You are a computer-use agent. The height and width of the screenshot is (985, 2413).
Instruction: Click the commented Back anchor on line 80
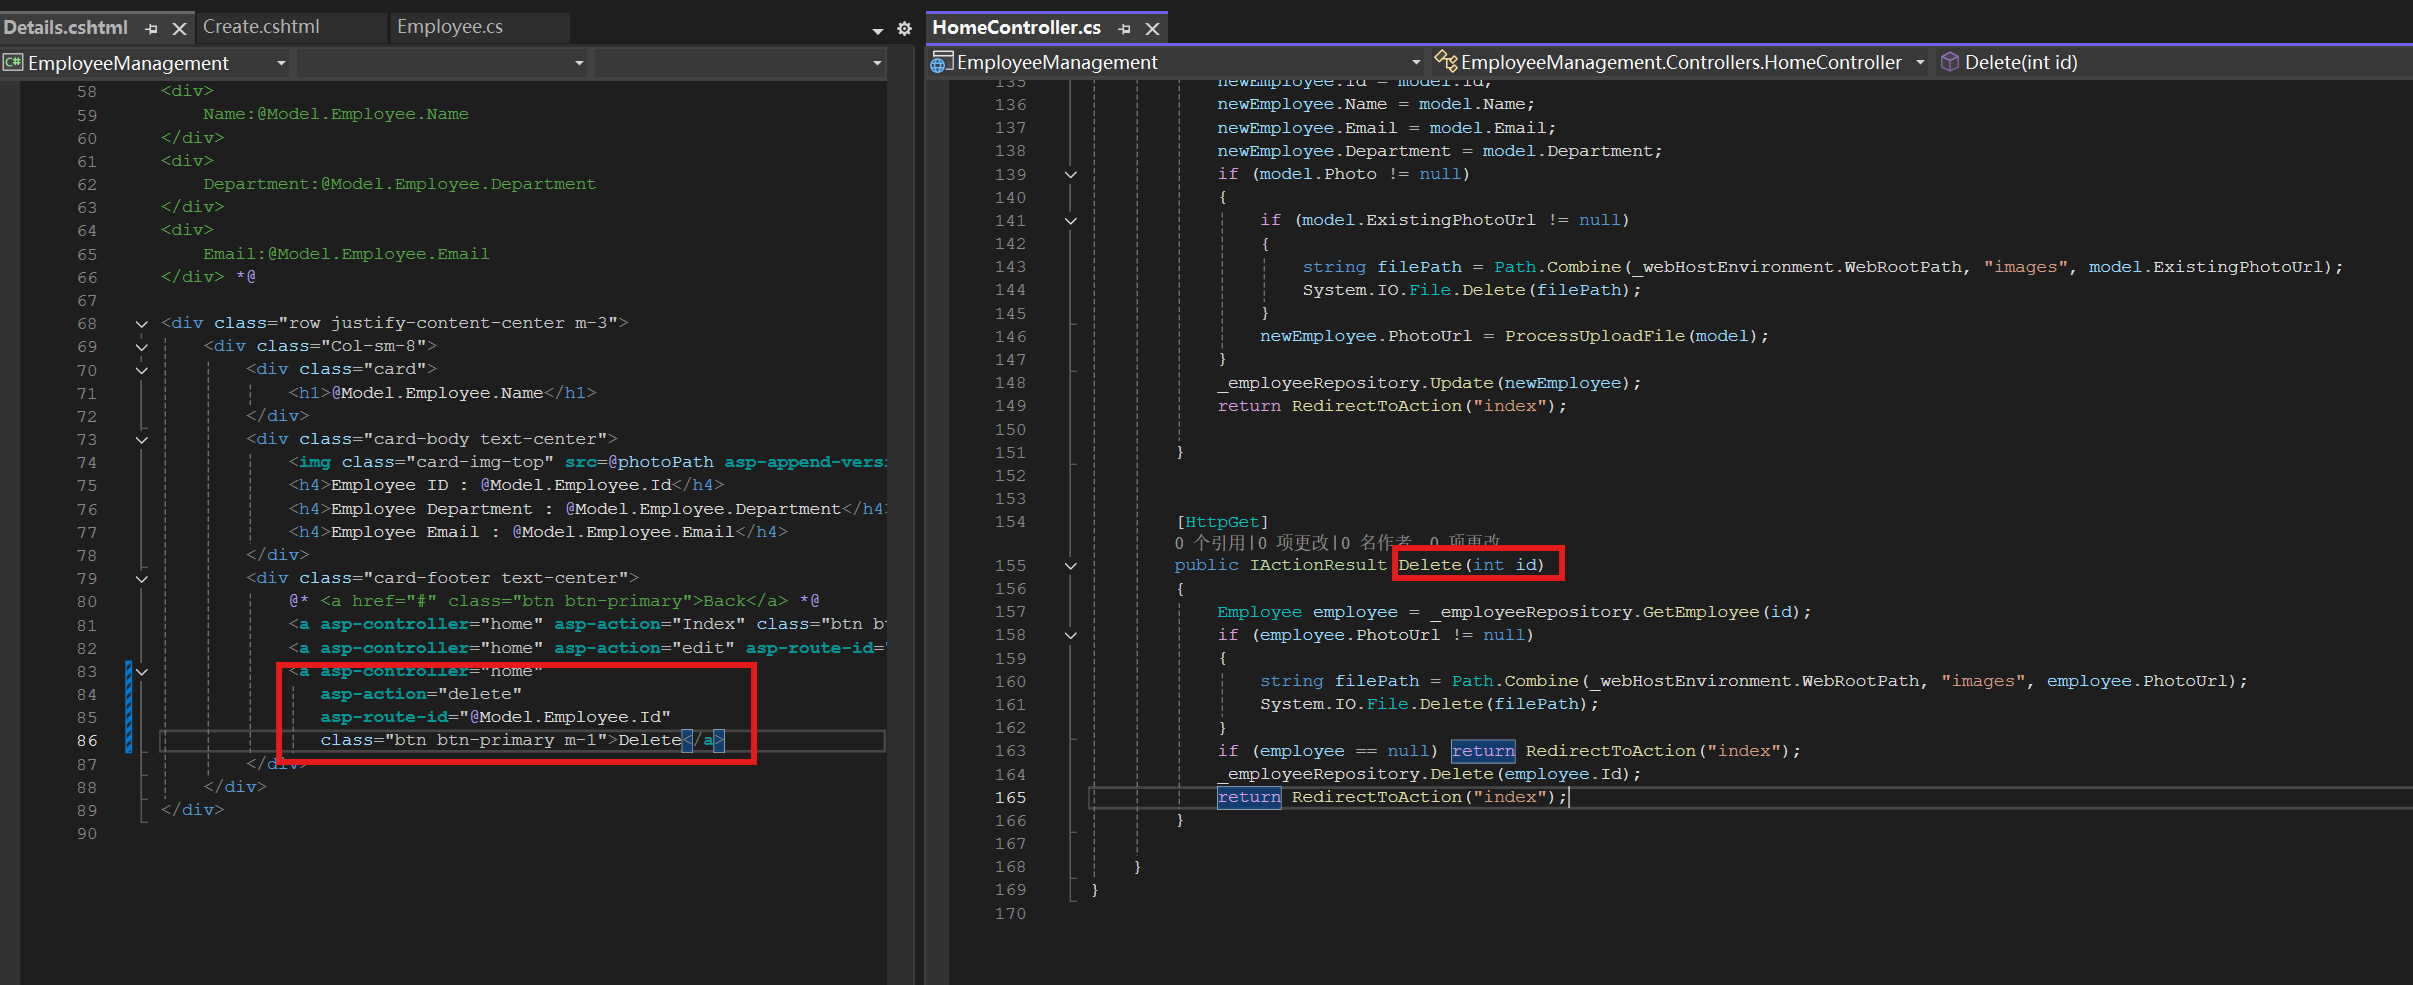point(554,601)
